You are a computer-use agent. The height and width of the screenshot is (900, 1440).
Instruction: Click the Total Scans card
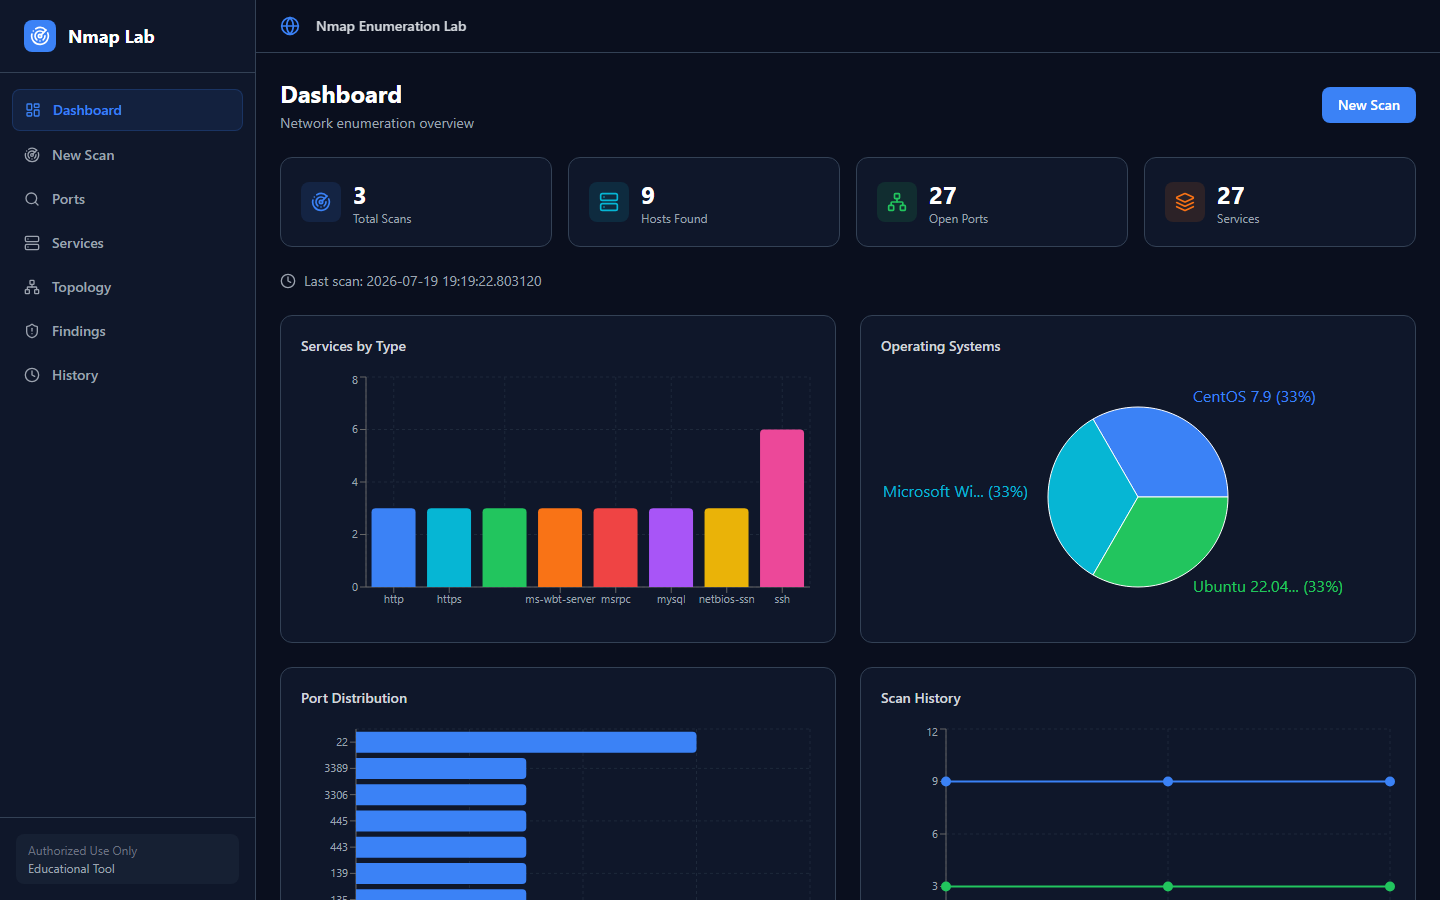[x=416, y=202]
